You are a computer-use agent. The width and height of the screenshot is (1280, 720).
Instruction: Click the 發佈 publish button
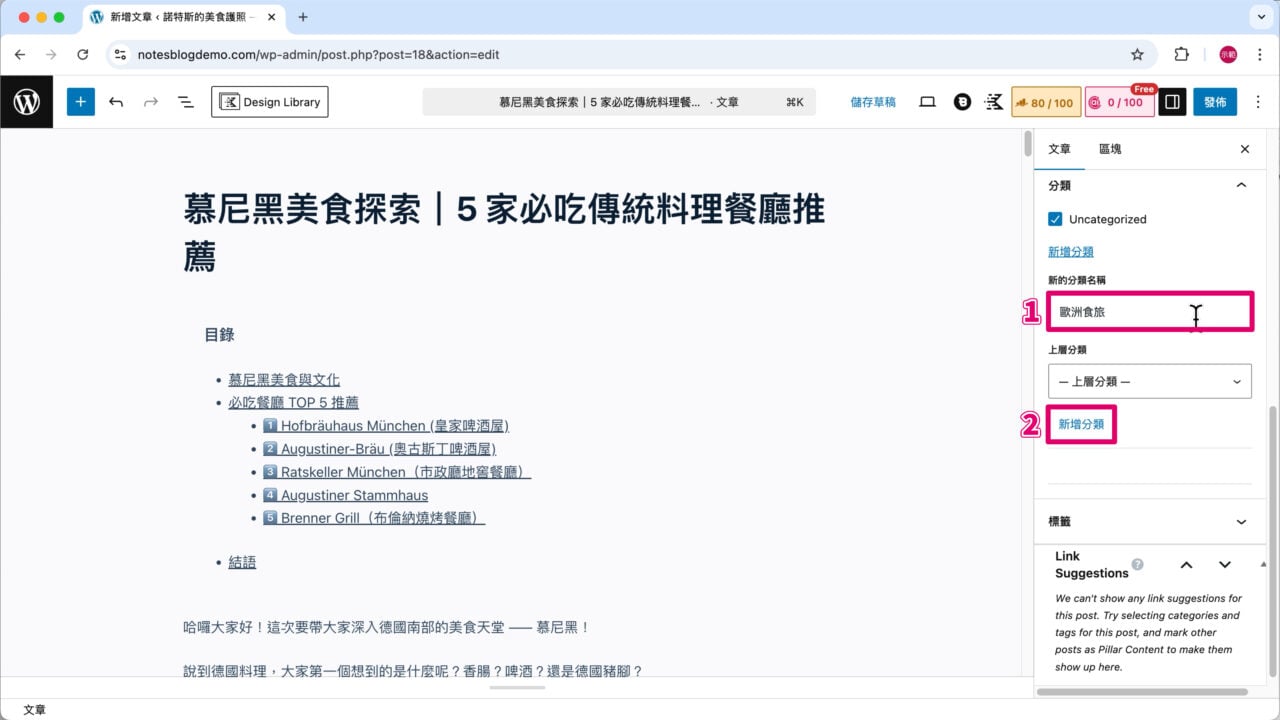[x=1215, y=101]
